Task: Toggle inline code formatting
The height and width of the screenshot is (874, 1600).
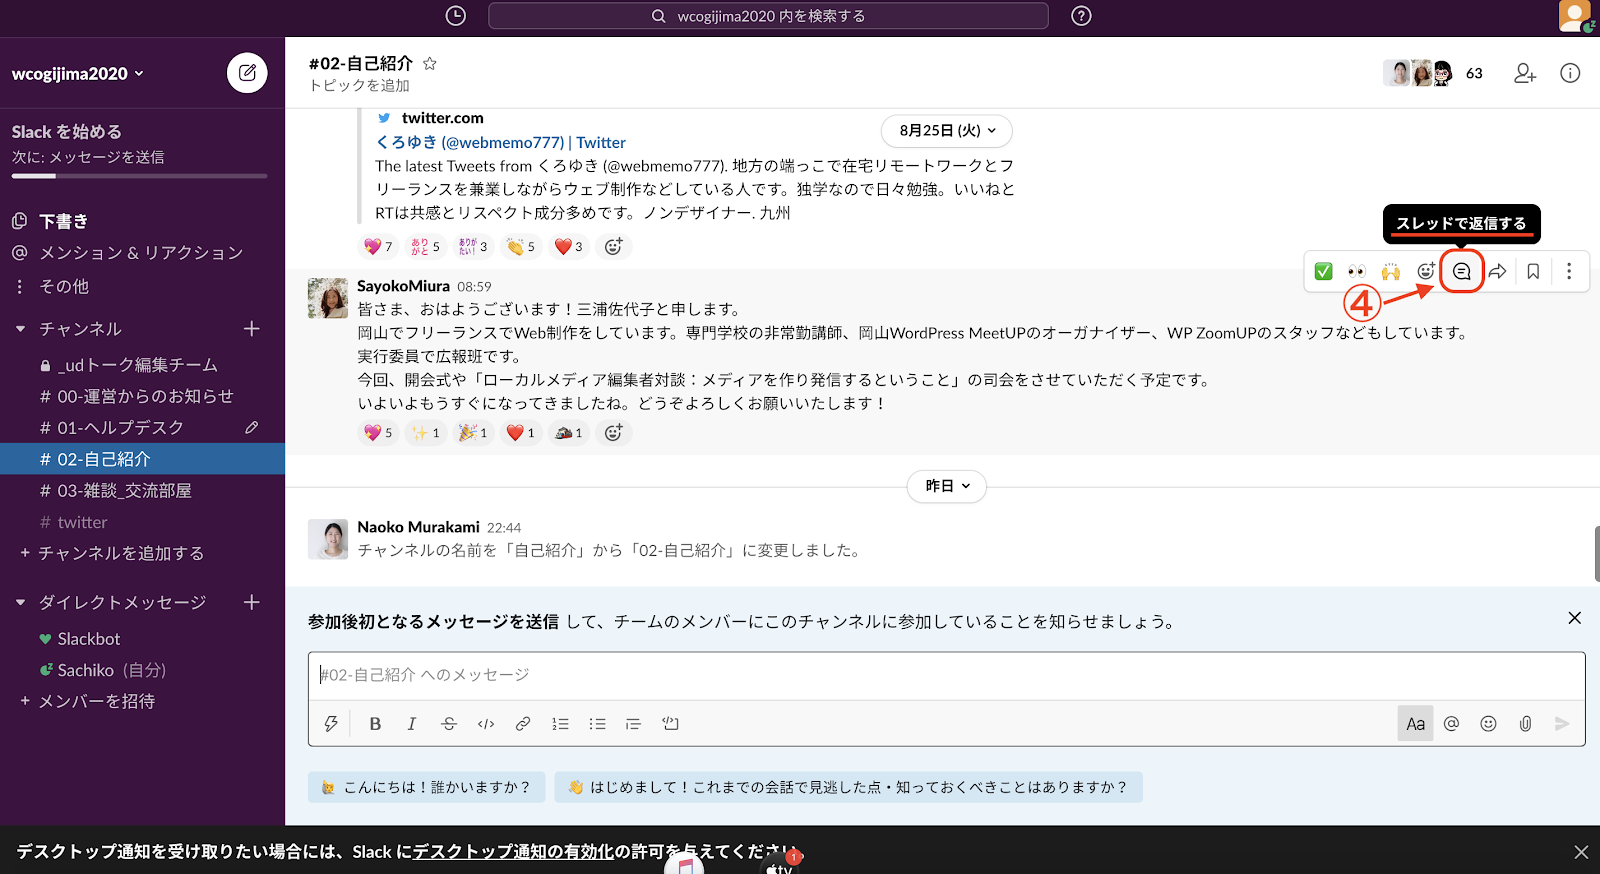Action: click(486, 723)
